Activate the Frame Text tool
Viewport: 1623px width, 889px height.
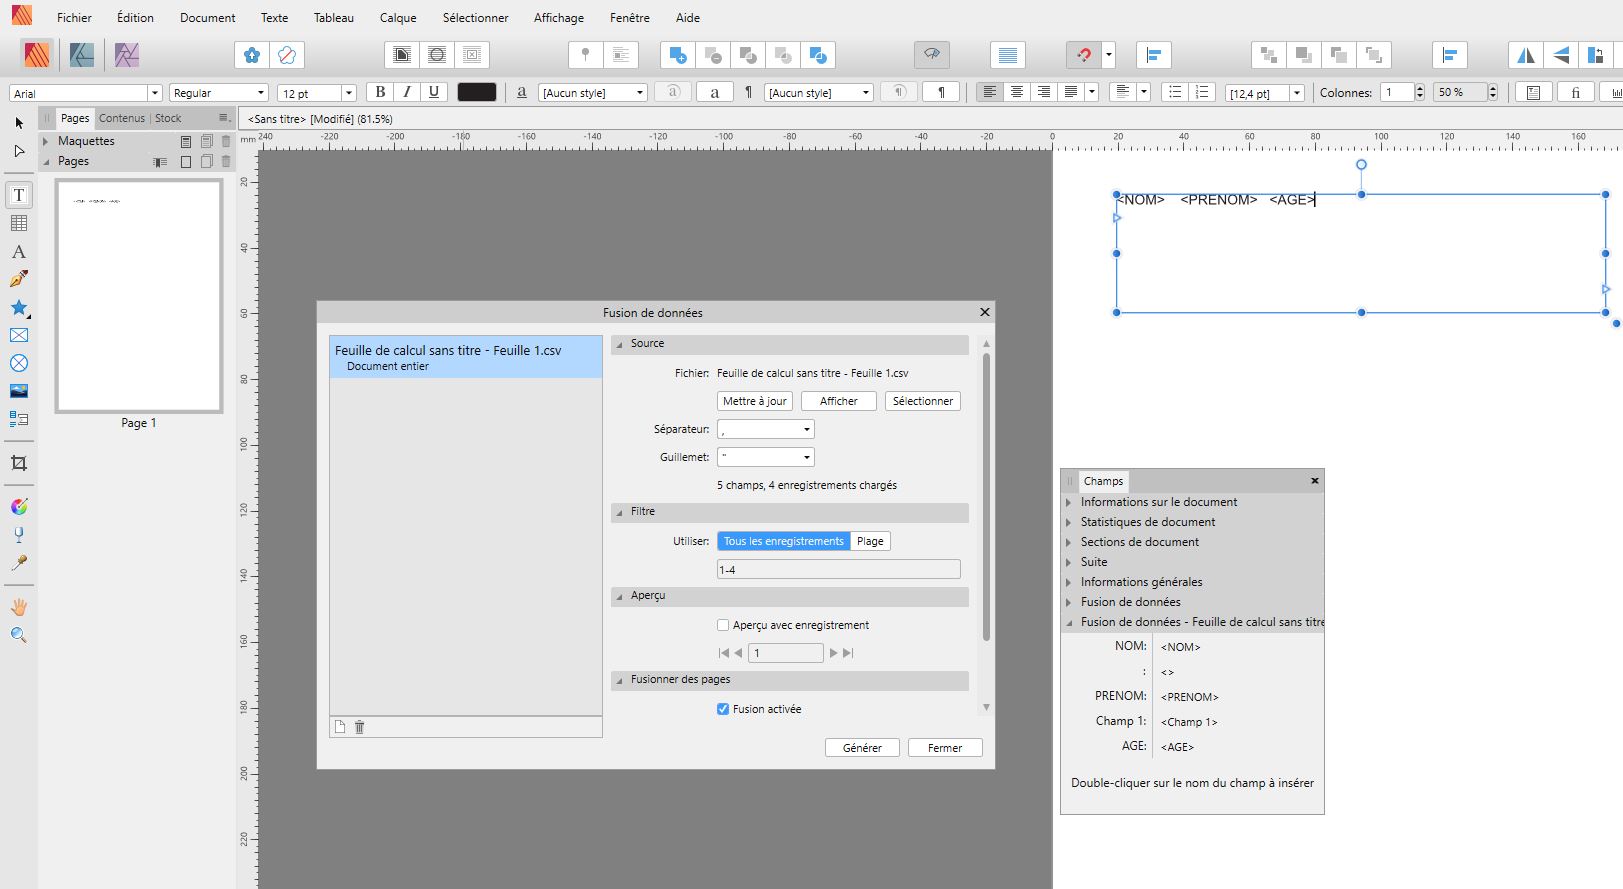pyautogui.click(x=18, y=195)
